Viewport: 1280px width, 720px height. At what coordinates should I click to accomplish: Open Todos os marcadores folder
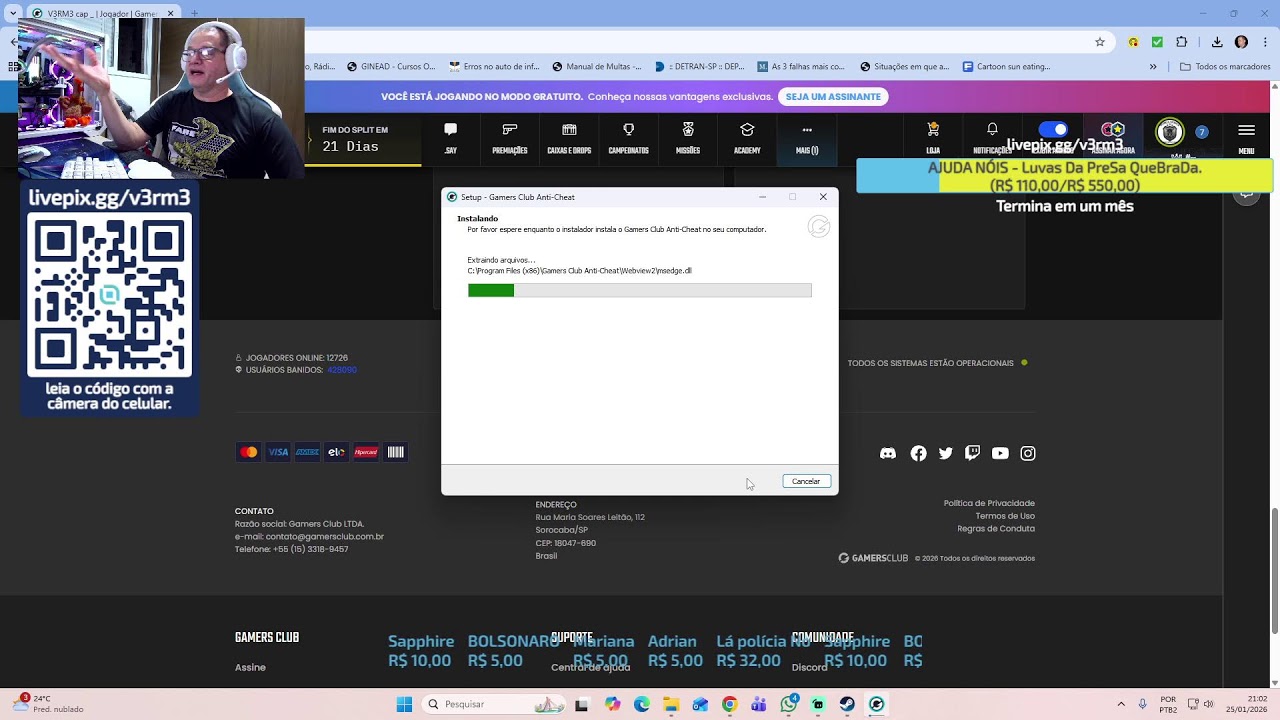[x=1225, y=67]
